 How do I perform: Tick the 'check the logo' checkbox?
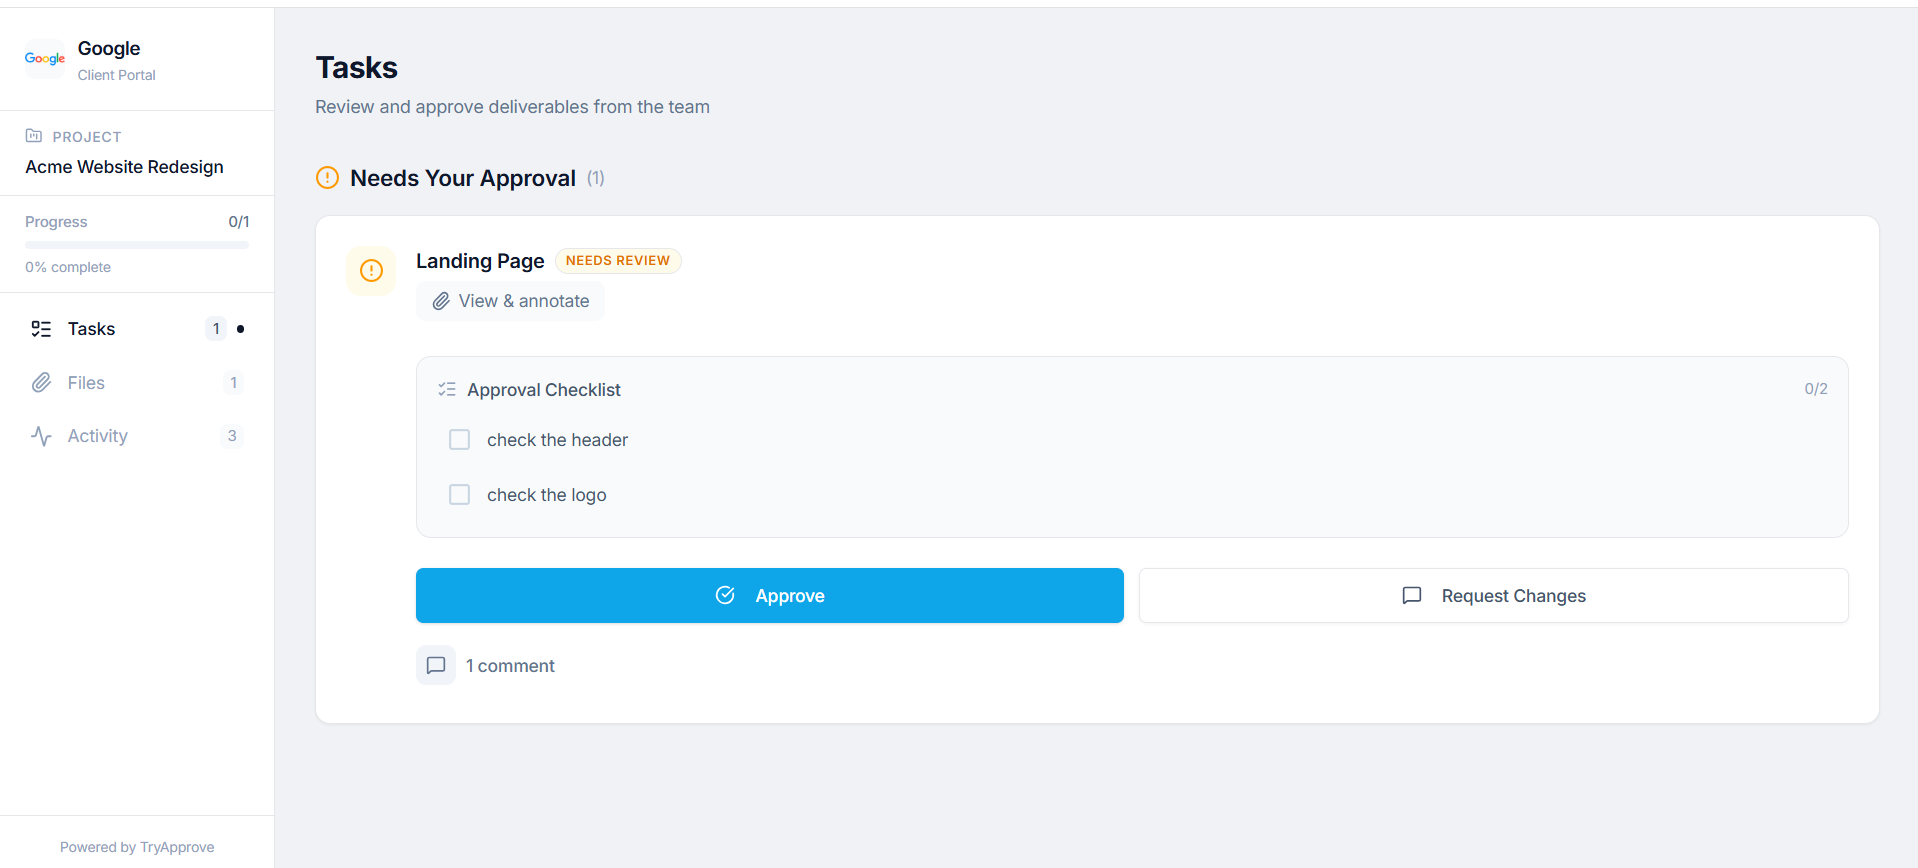[x=460, y=495]
